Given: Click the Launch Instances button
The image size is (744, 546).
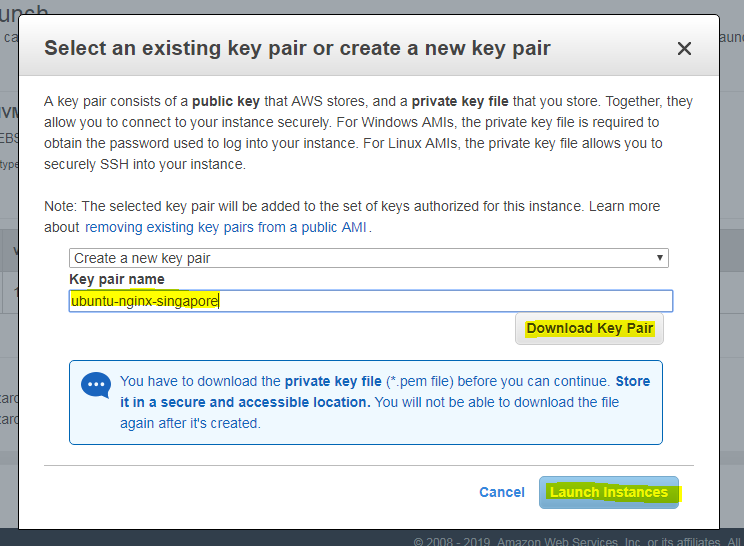Looking at the screenshot, I should click(x=609, y=492).
